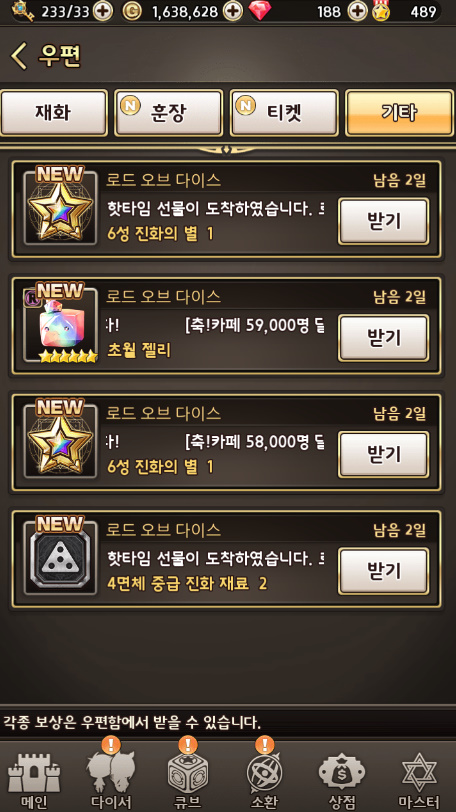
Task: Tap the 초월 젤리 jelly thumbnail
Action: pos(61,325)
